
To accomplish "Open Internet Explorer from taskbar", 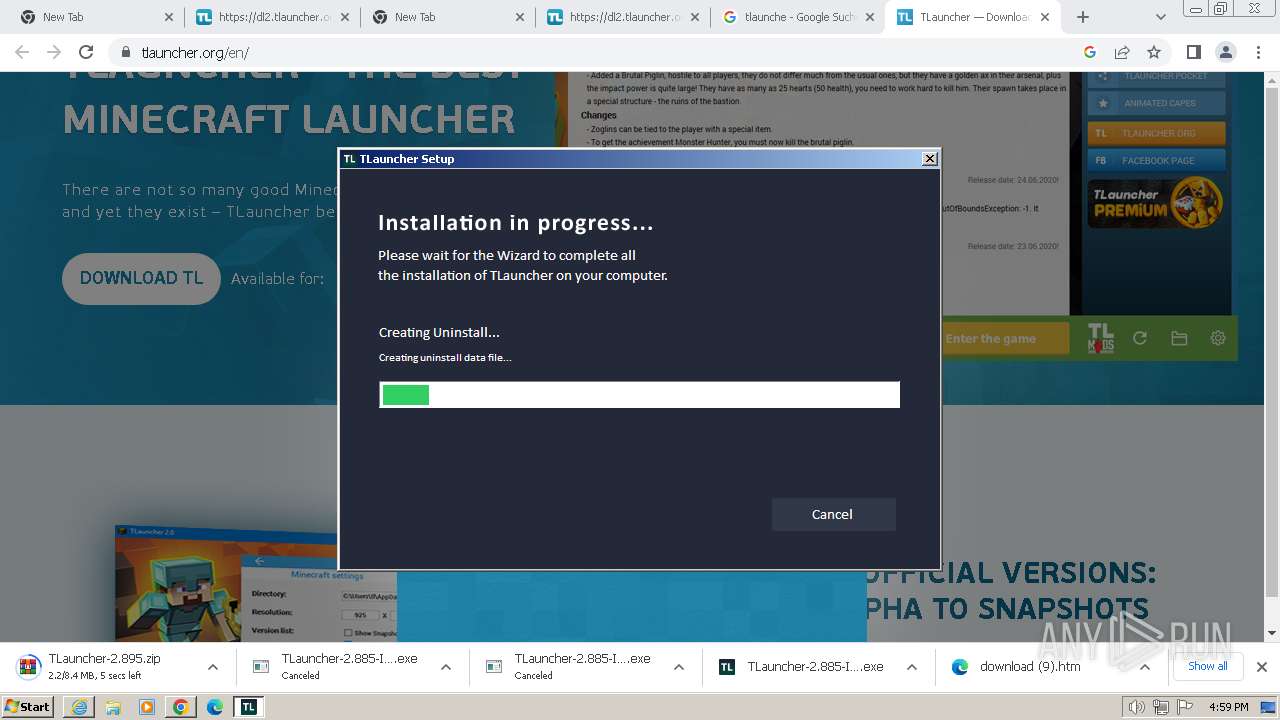I will point(79,707).
